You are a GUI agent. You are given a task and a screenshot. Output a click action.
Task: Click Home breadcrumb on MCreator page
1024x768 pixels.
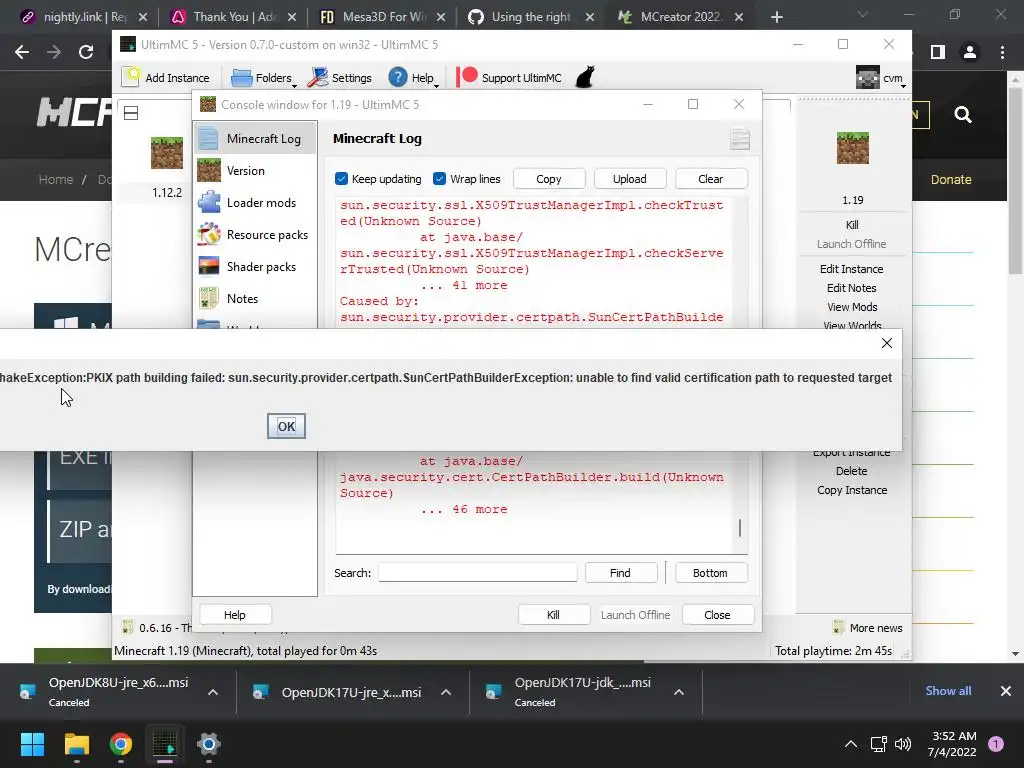56,180
